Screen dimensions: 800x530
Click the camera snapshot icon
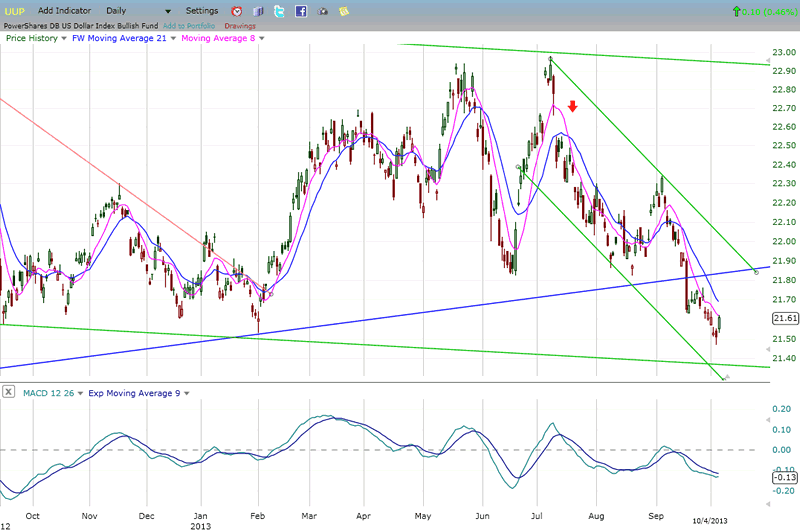(x=322, y=10)
